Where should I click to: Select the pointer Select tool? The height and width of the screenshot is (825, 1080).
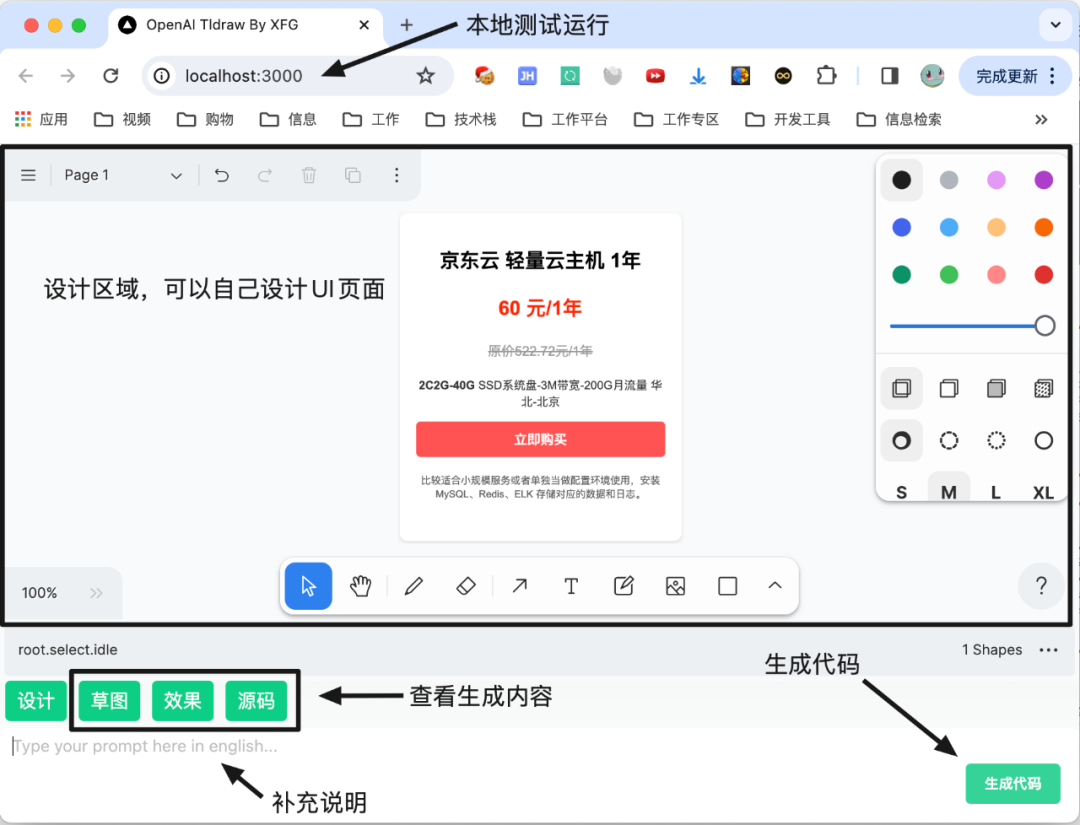coord(308,586)
